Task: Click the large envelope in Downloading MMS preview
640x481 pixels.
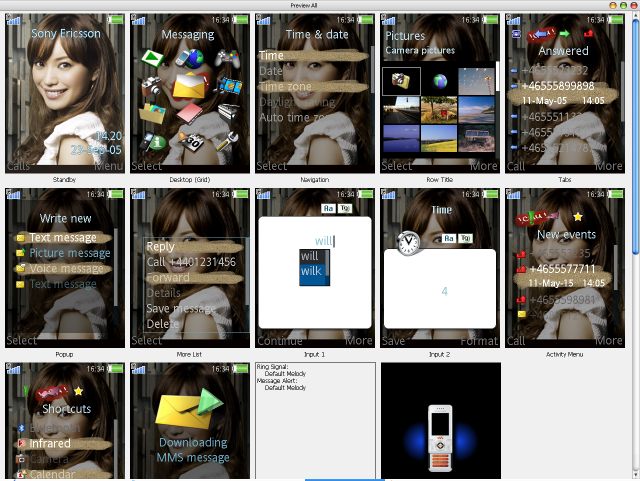Action: (x=189, y=409)
